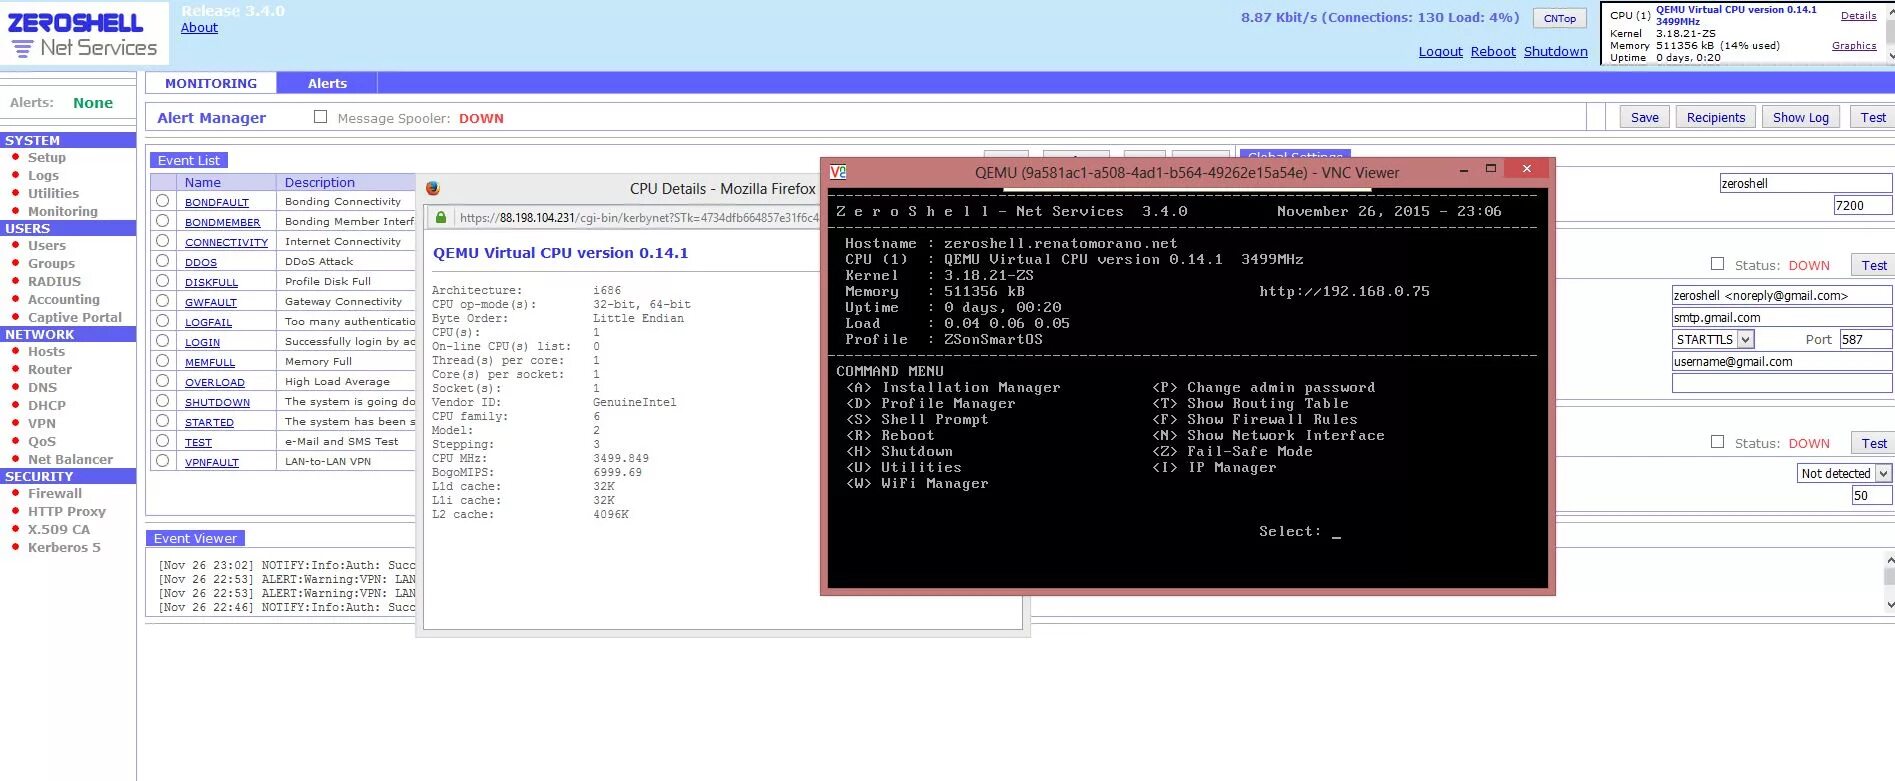This screenshot has width=1895, height=781.
Task: Open the Not detected dropdown
Action: (x=1844, y=473)
